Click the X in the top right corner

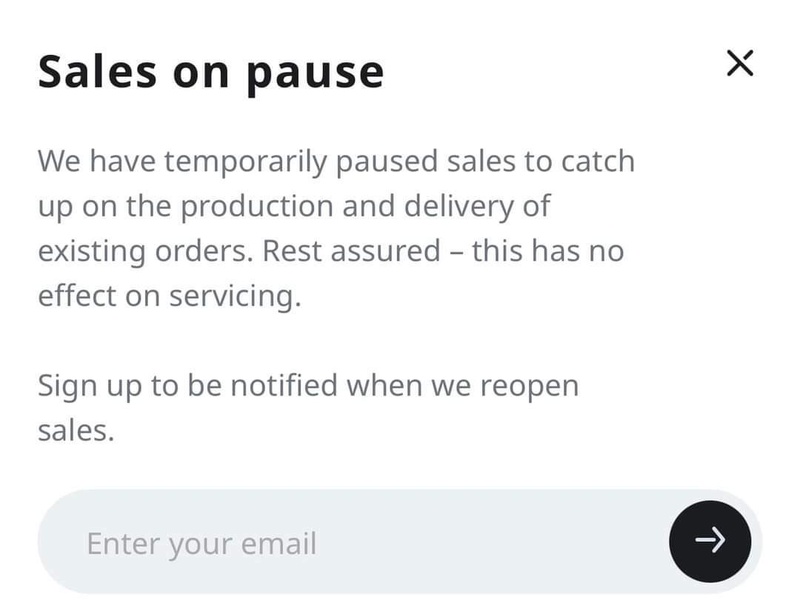pyautogui.click(x=740, y=63)
